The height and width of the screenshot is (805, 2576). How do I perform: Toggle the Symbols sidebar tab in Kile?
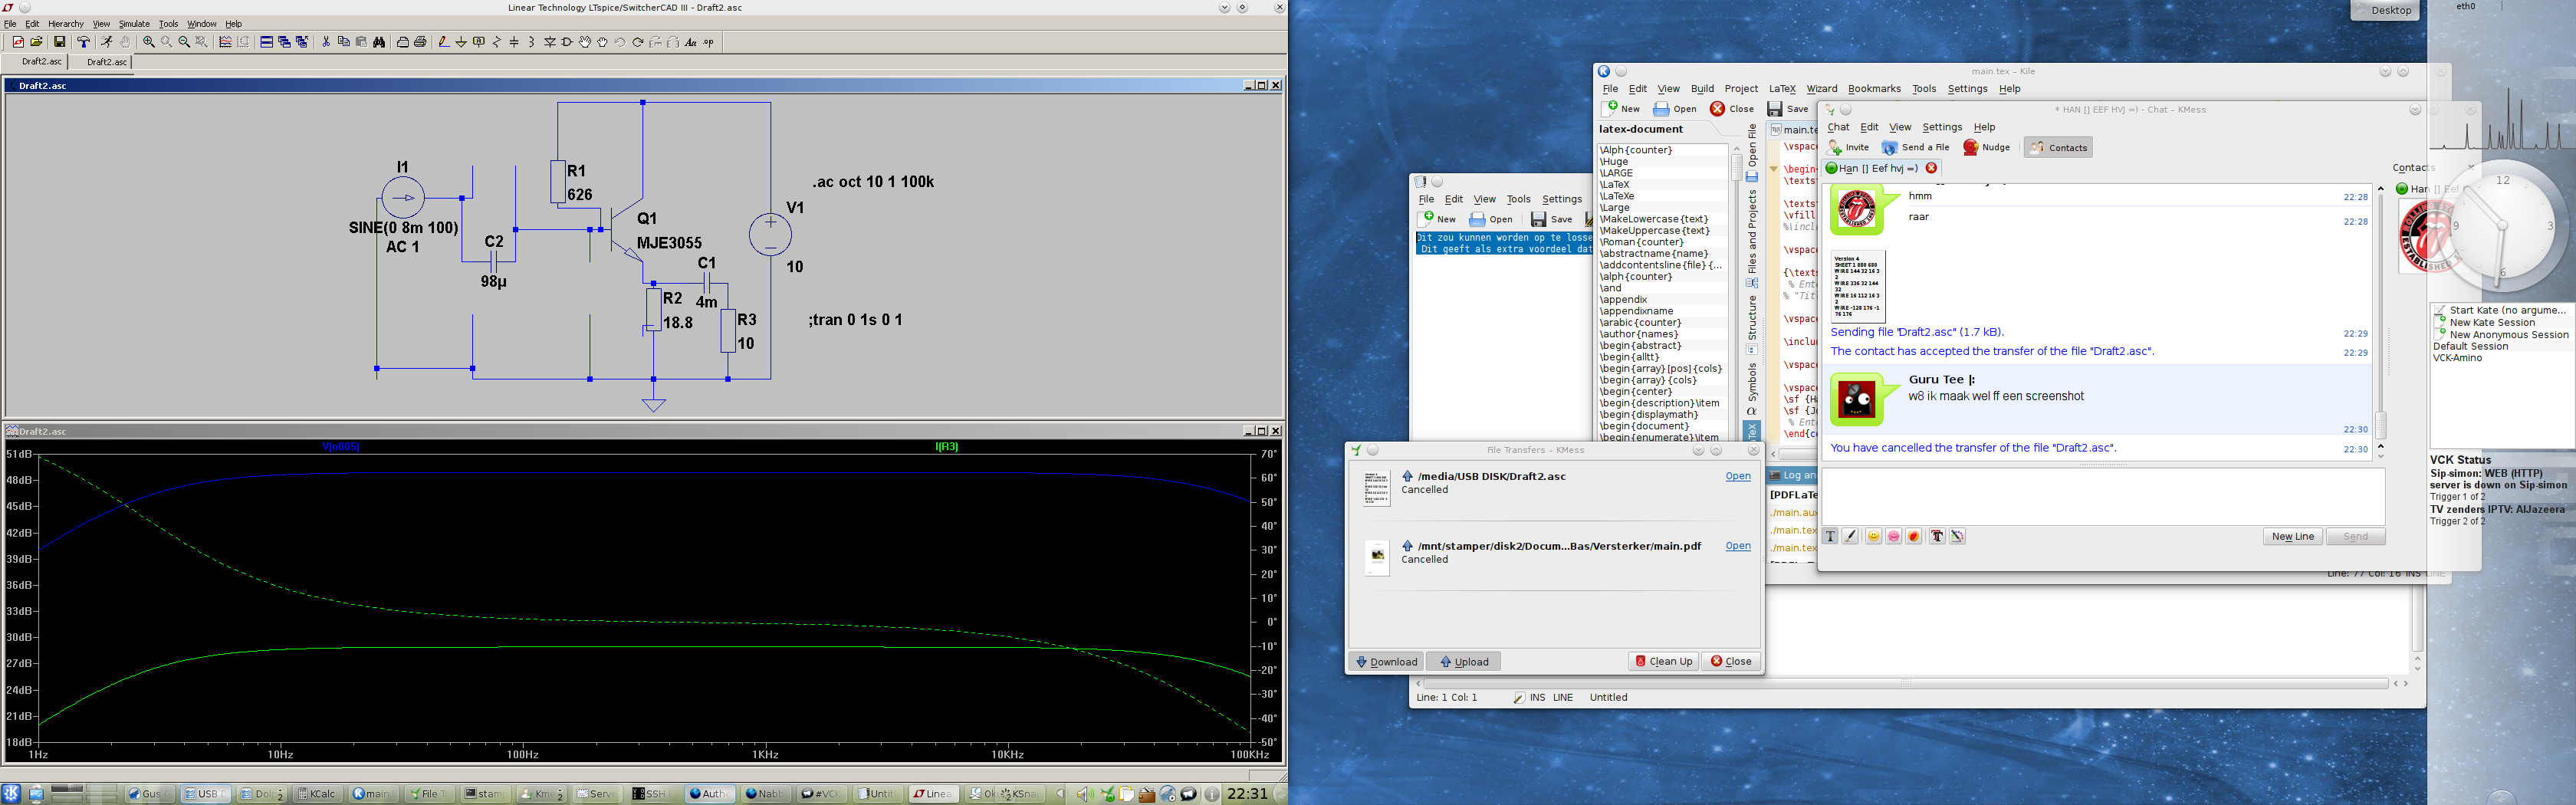[1752, 385]
